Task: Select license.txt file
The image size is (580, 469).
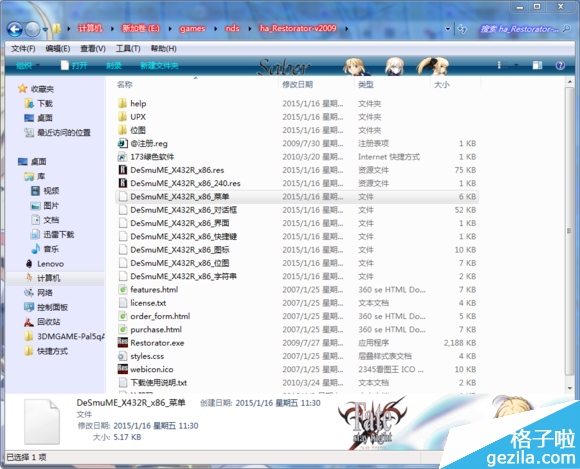Action: point(297,303)
